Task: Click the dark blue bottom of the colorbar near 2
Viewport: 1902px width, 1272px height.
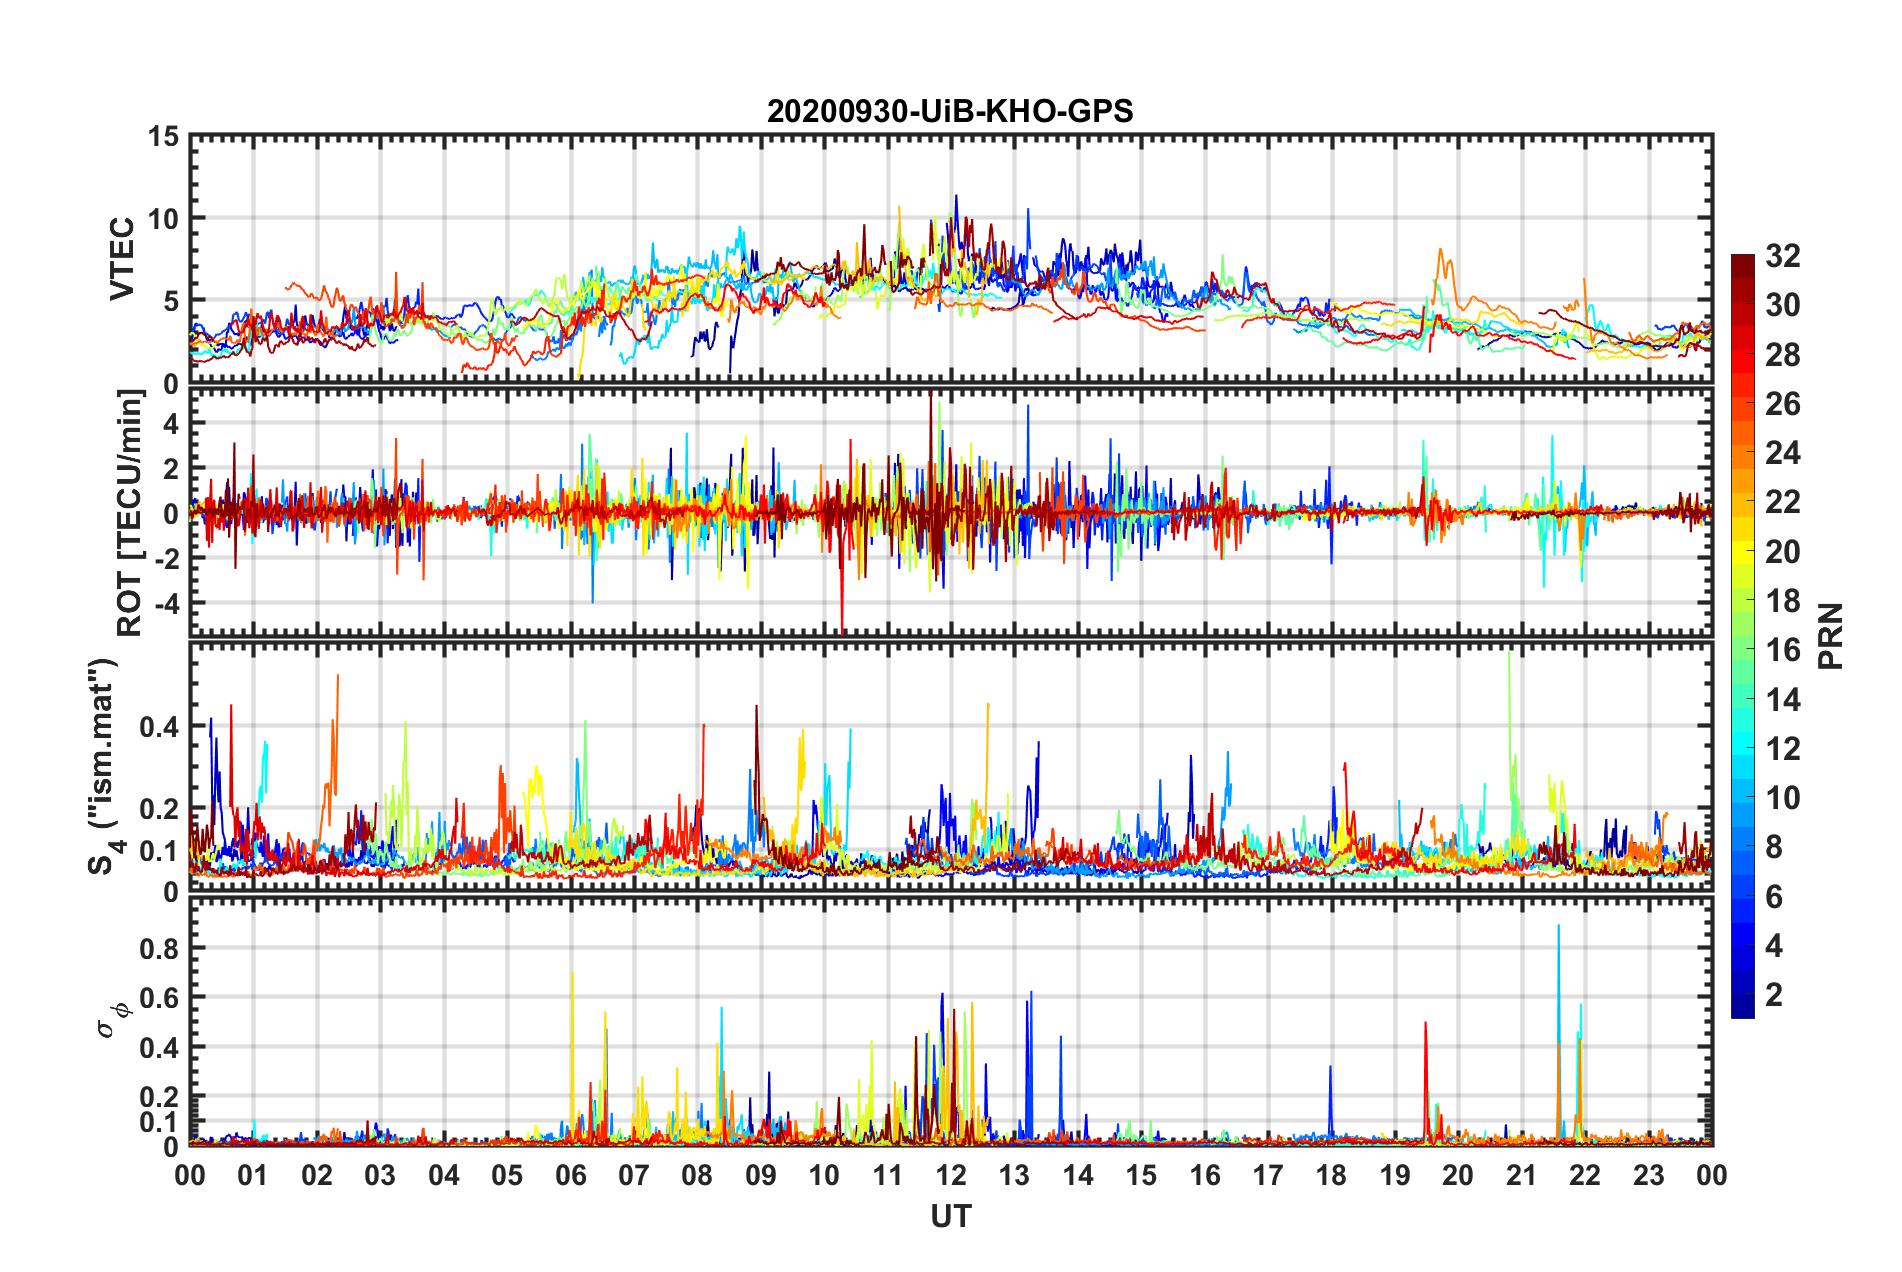Action: coord(1743,1006)
